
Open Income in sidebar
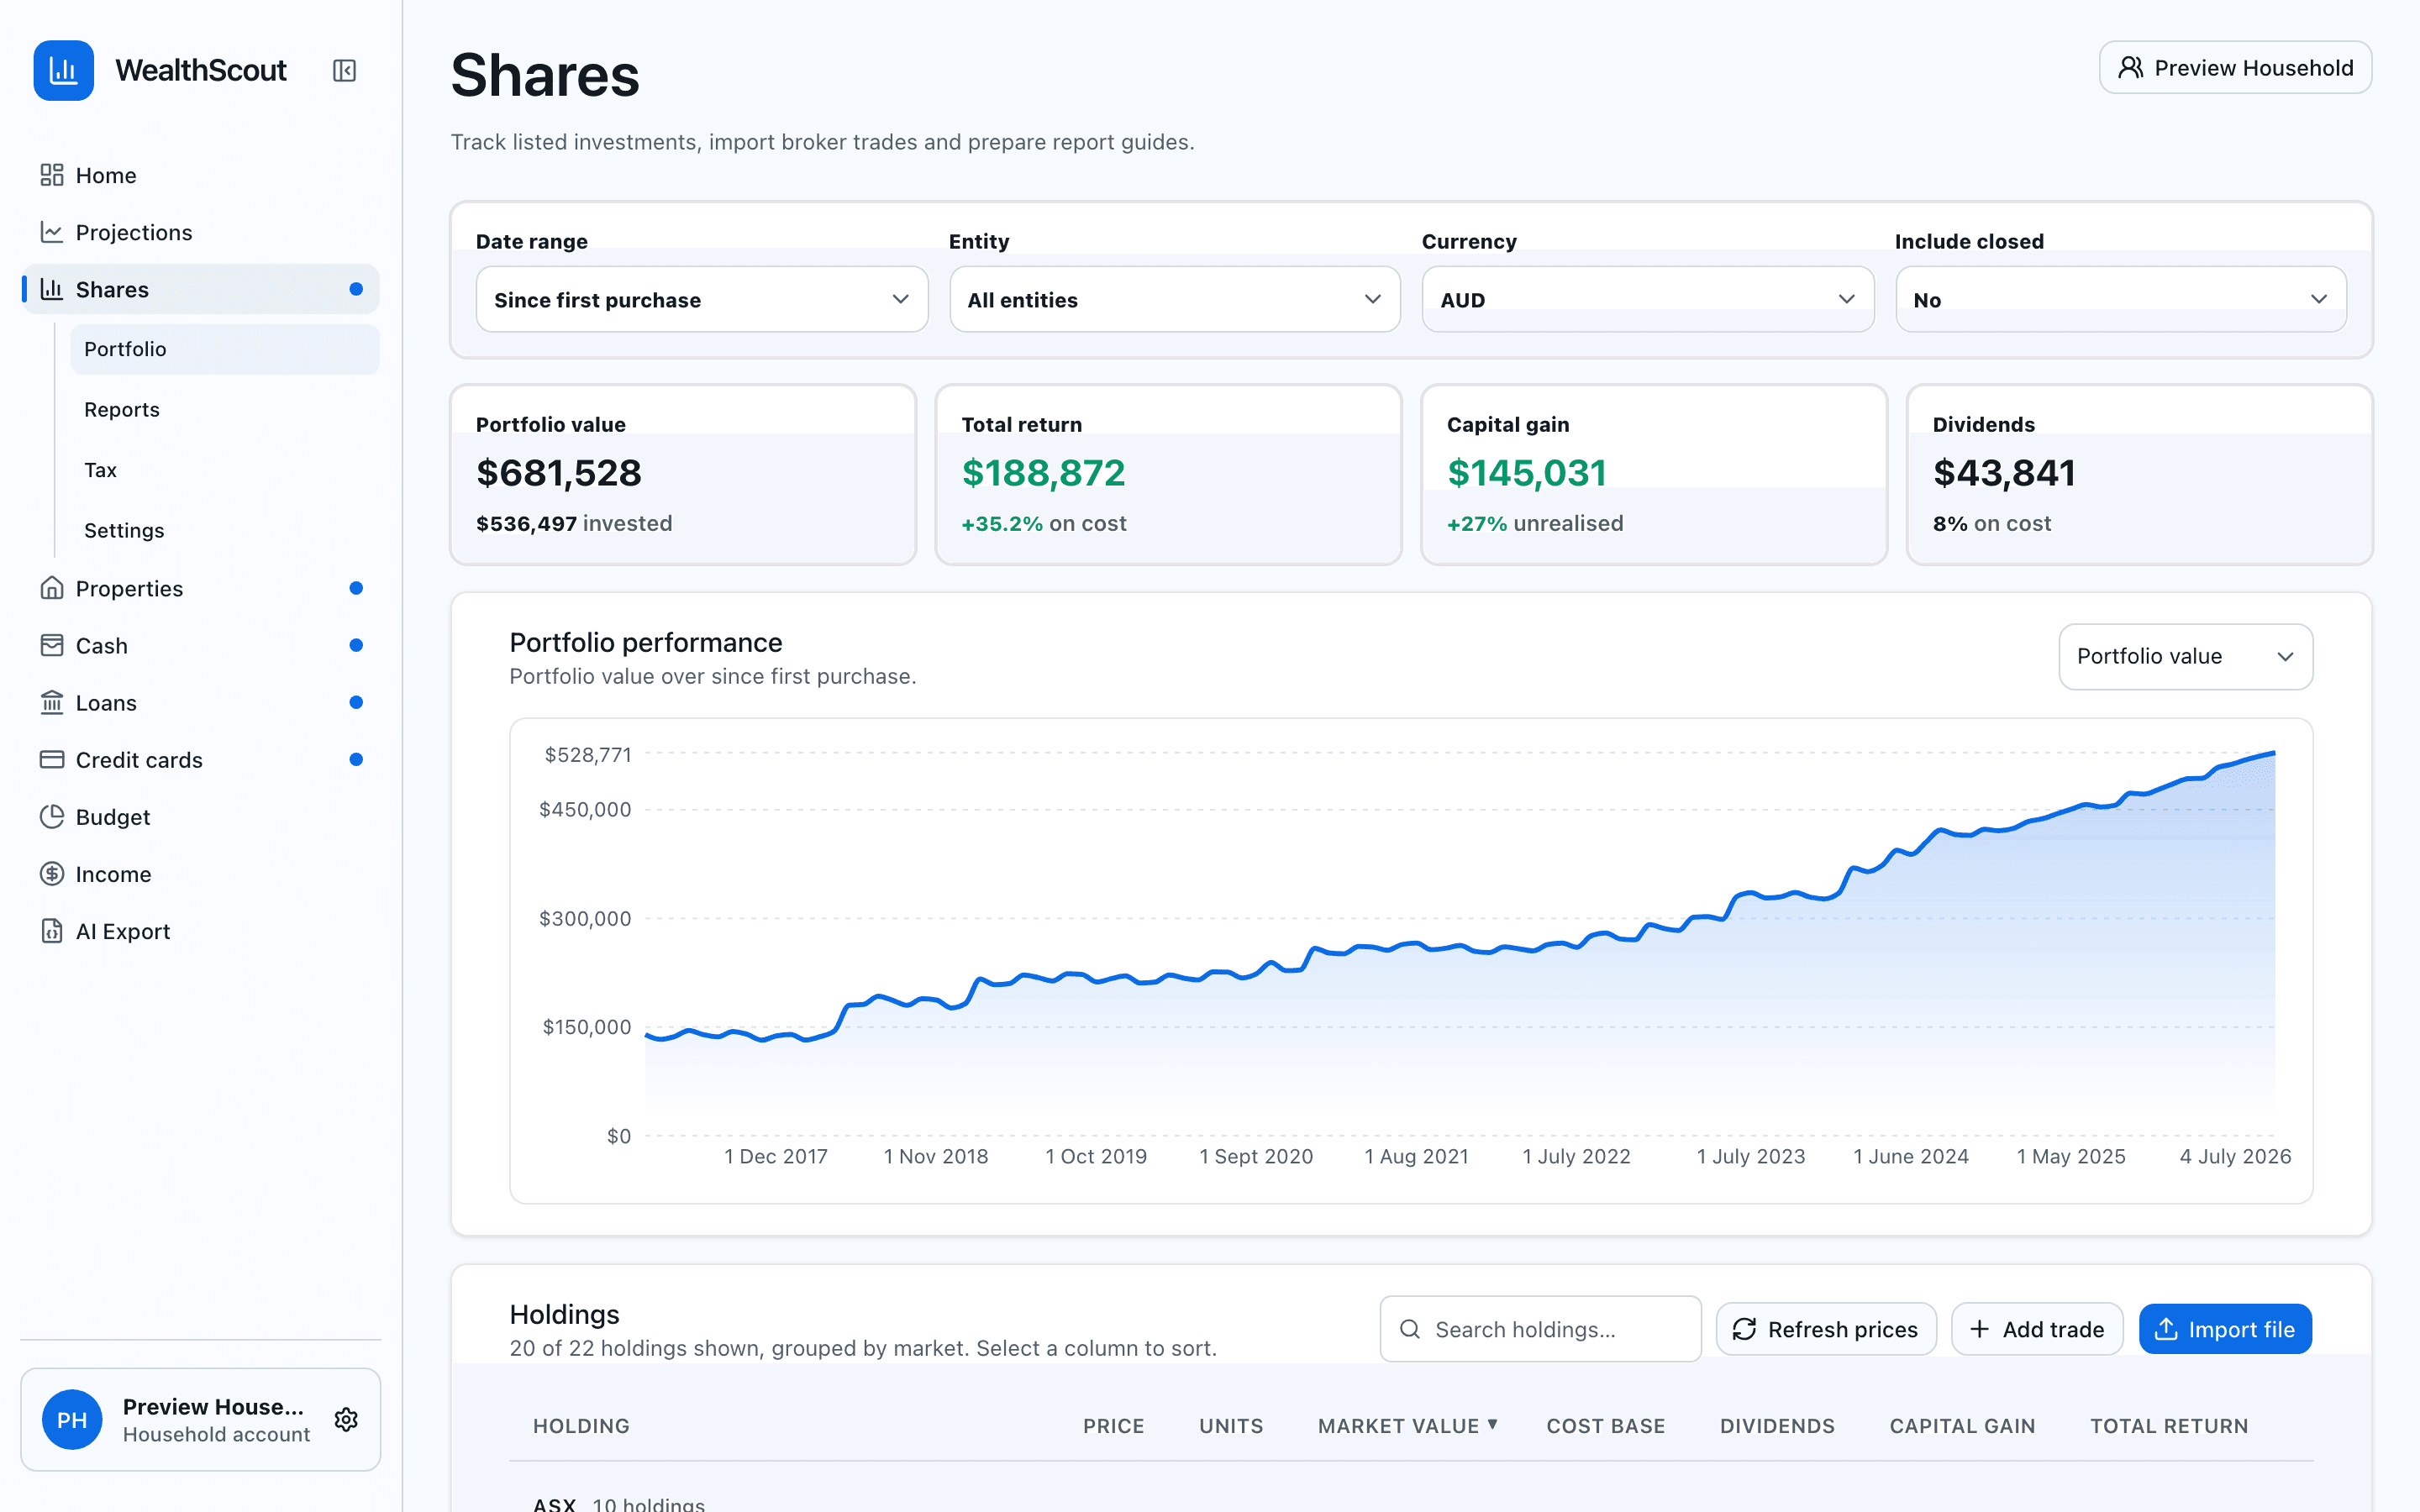tap(200, 873)
